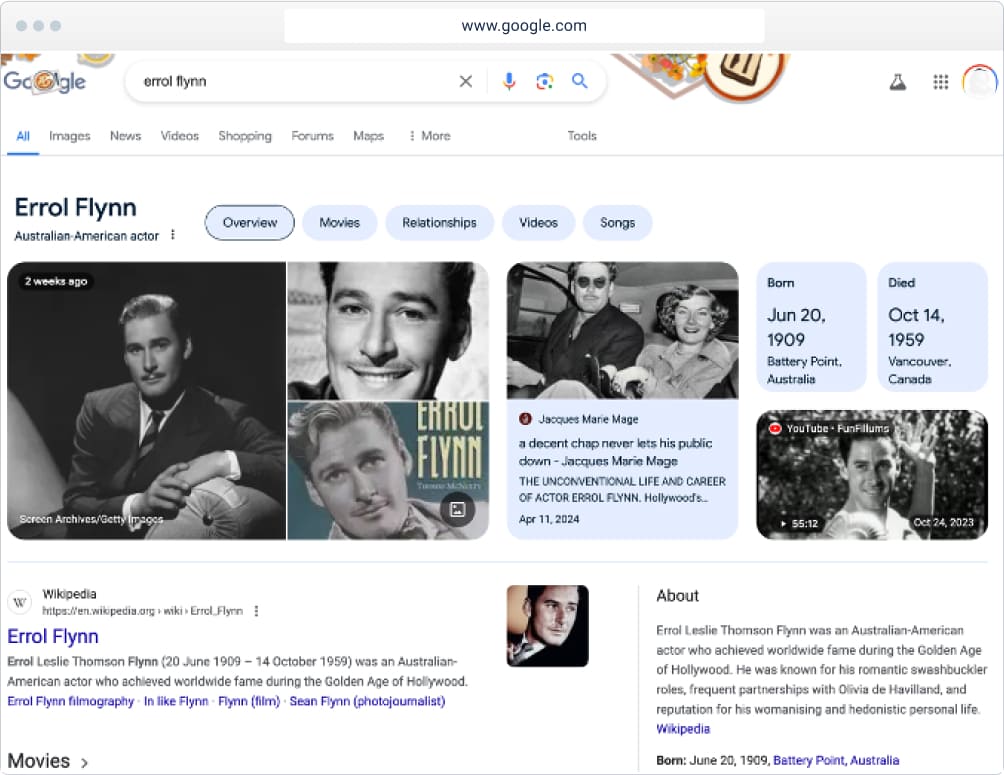This screenshot has height=775, width=1004.
Task: Click inside the errol flynn search field
Action: click(x=290, y=82)
